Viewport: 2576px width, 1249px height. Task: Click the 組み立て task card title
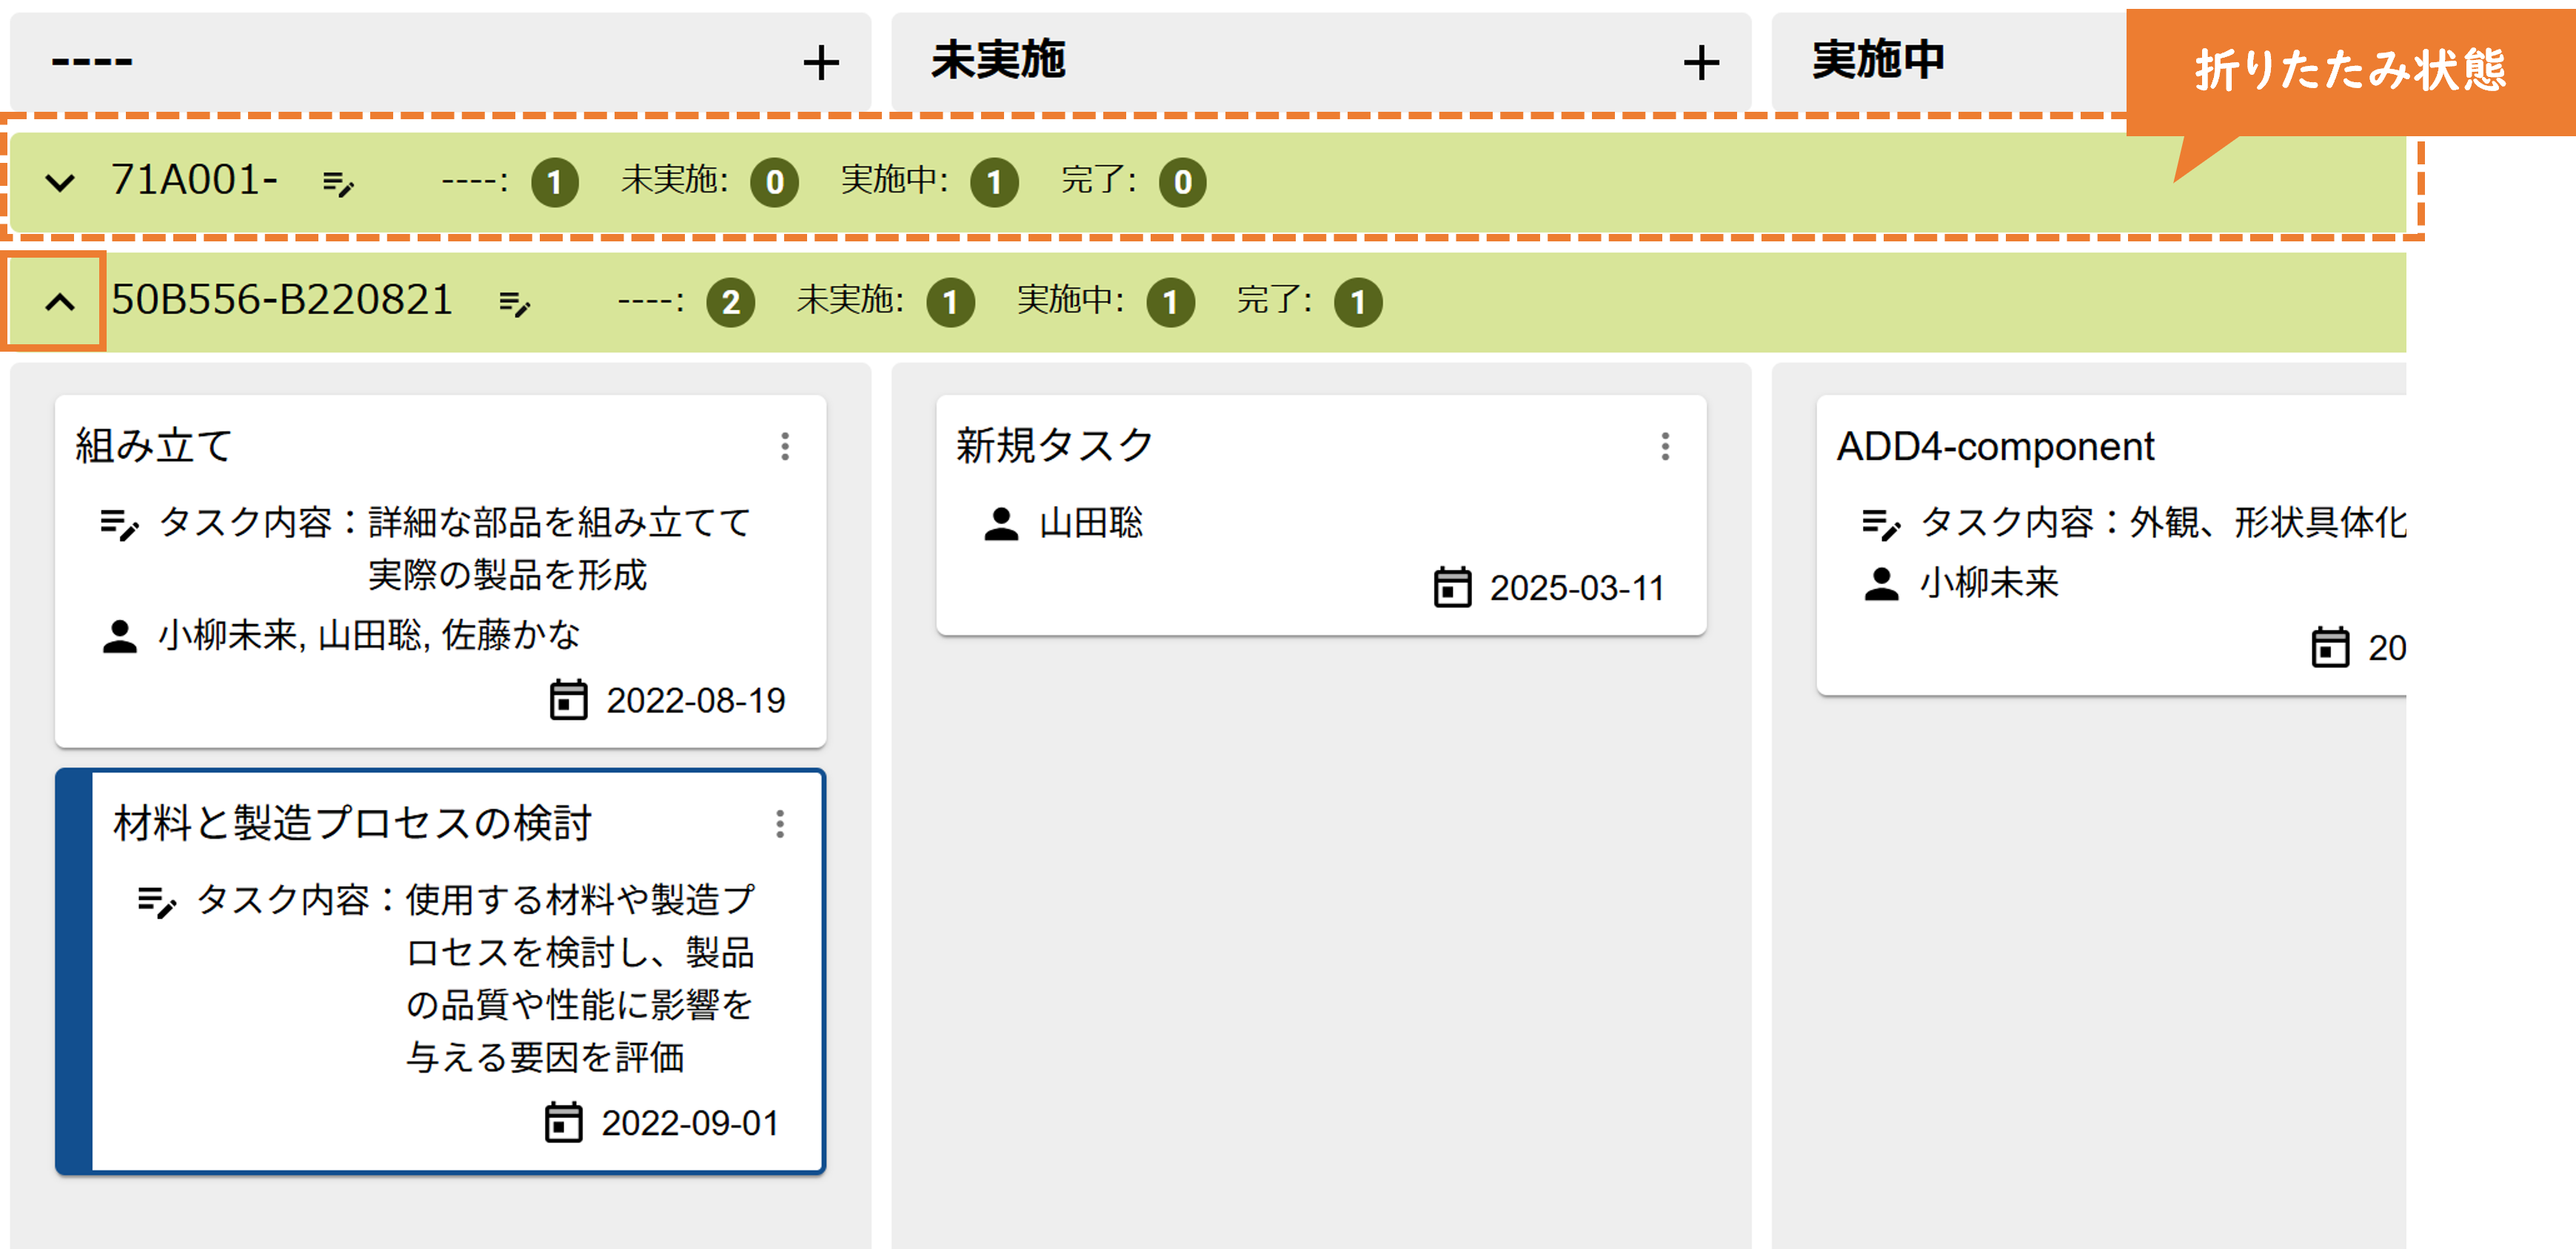coord(154,446)
